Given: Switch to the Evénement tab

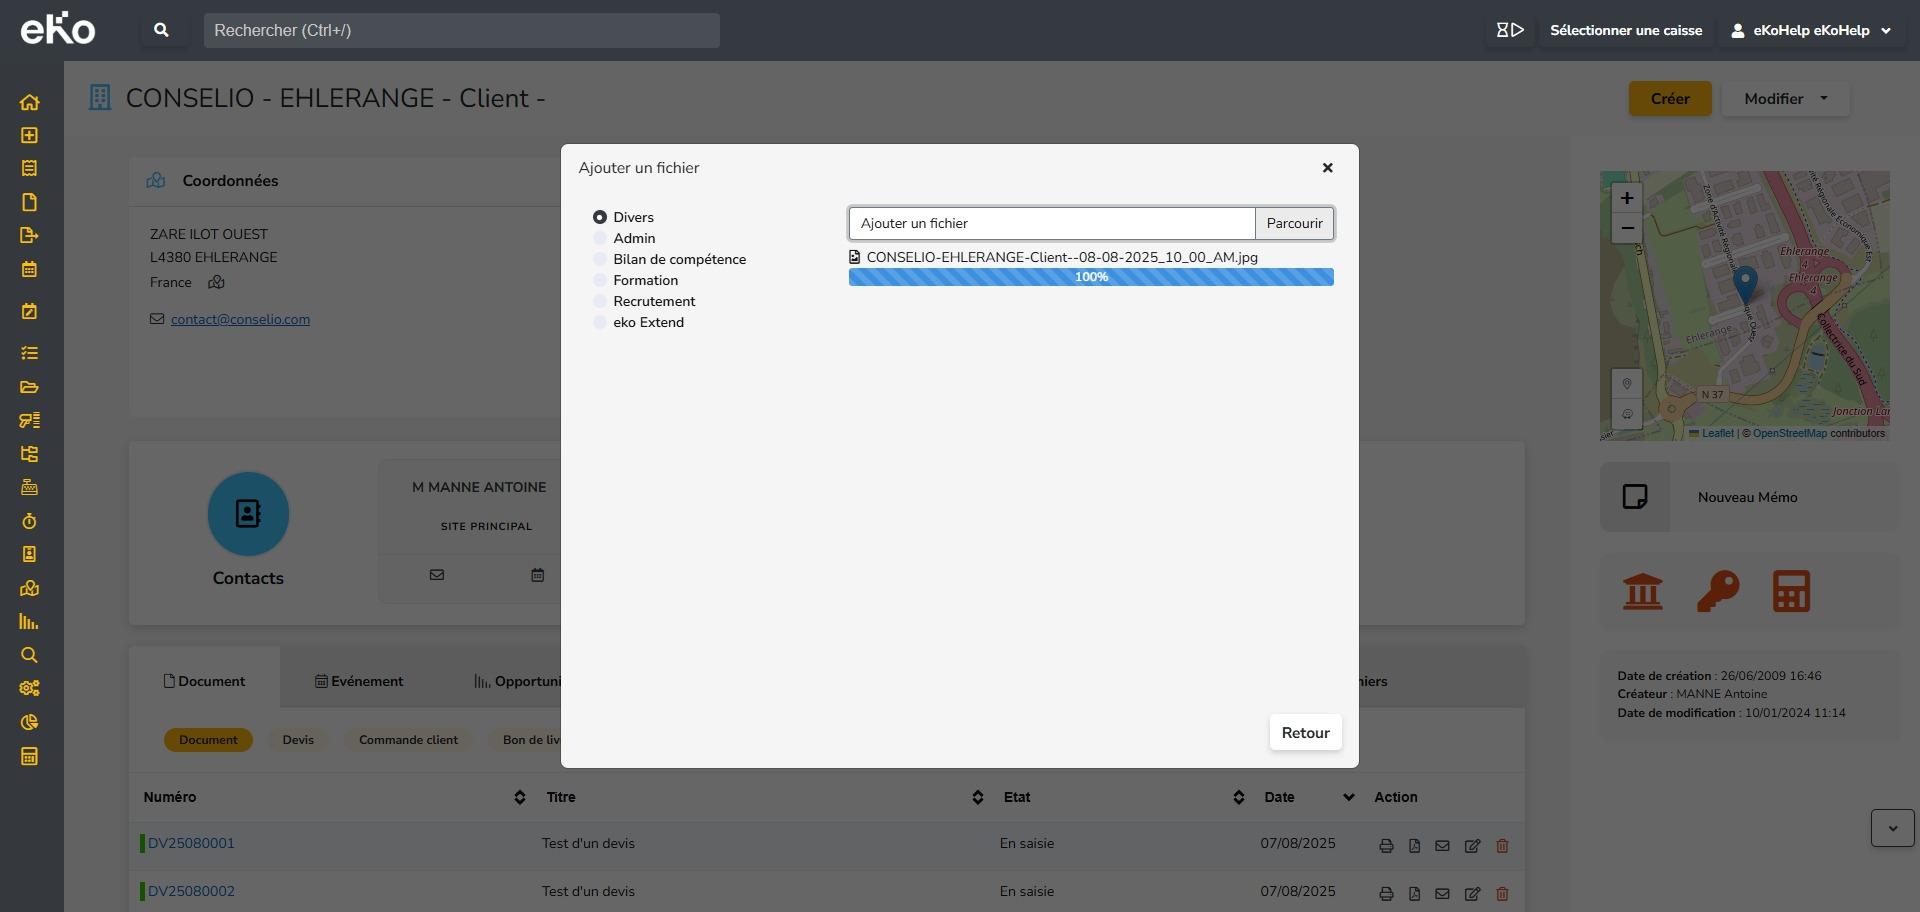Looking at the screenshot, I should [x=359, y=681].
